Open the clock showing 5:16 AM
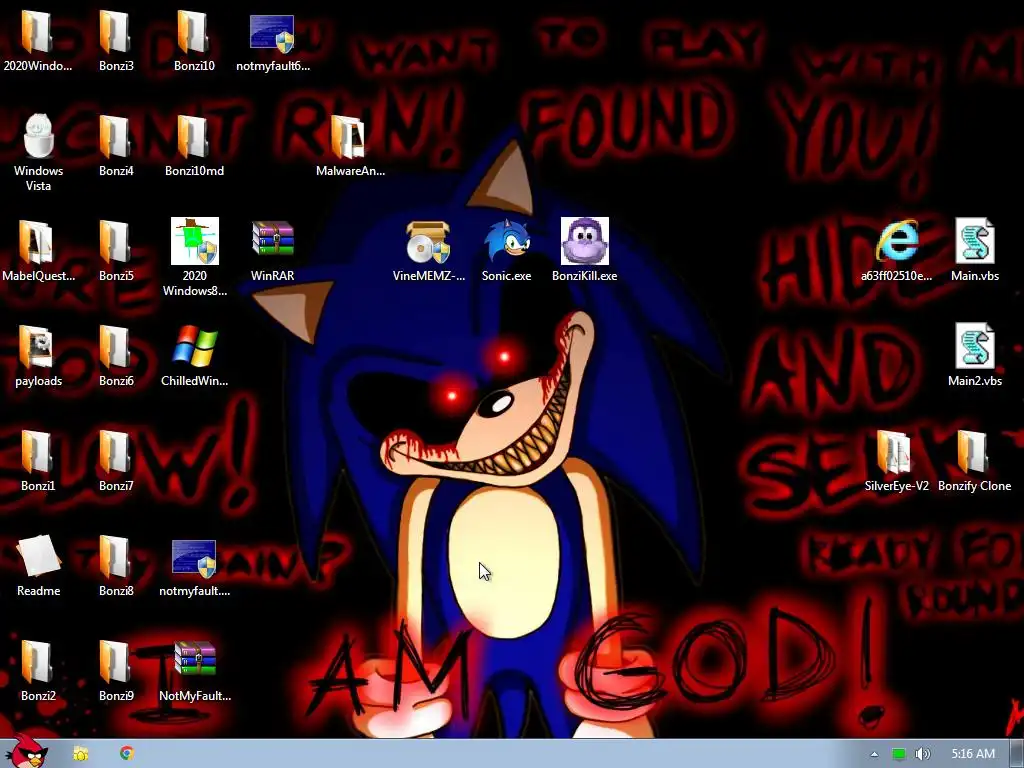Screen dimensions: 1024x768 click(973, 754)
